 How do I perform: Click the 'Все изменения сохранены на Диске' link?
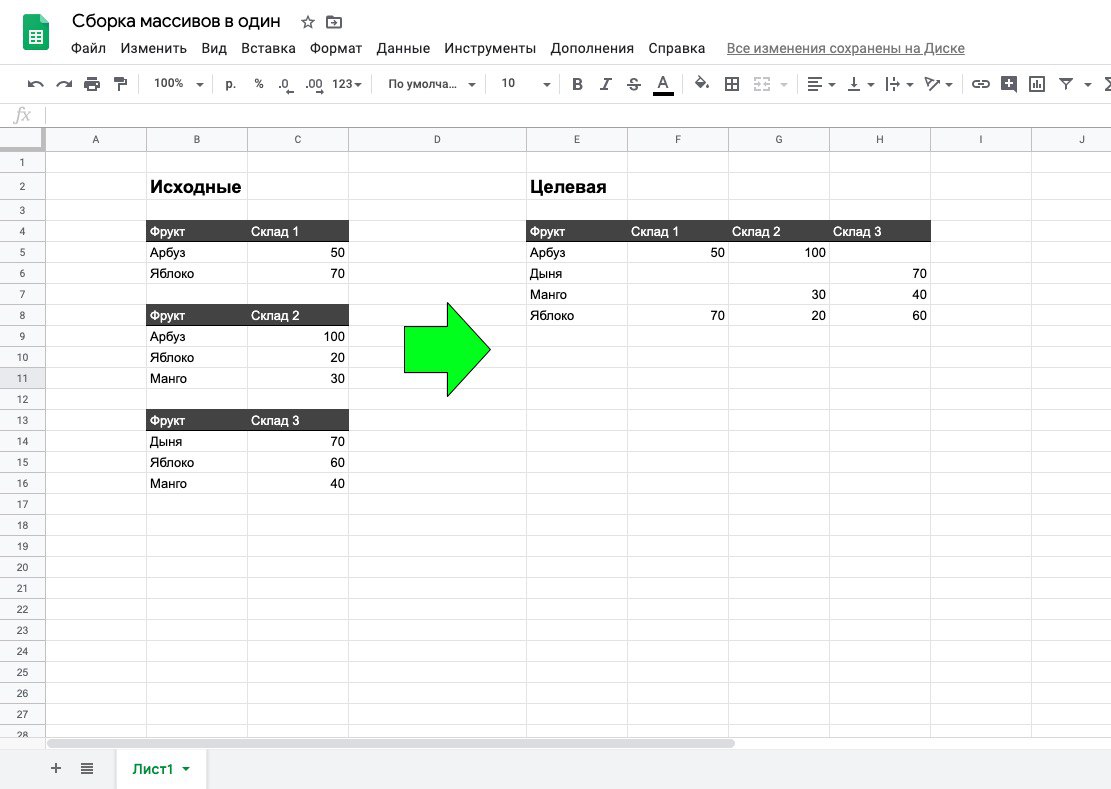point(845,48)
